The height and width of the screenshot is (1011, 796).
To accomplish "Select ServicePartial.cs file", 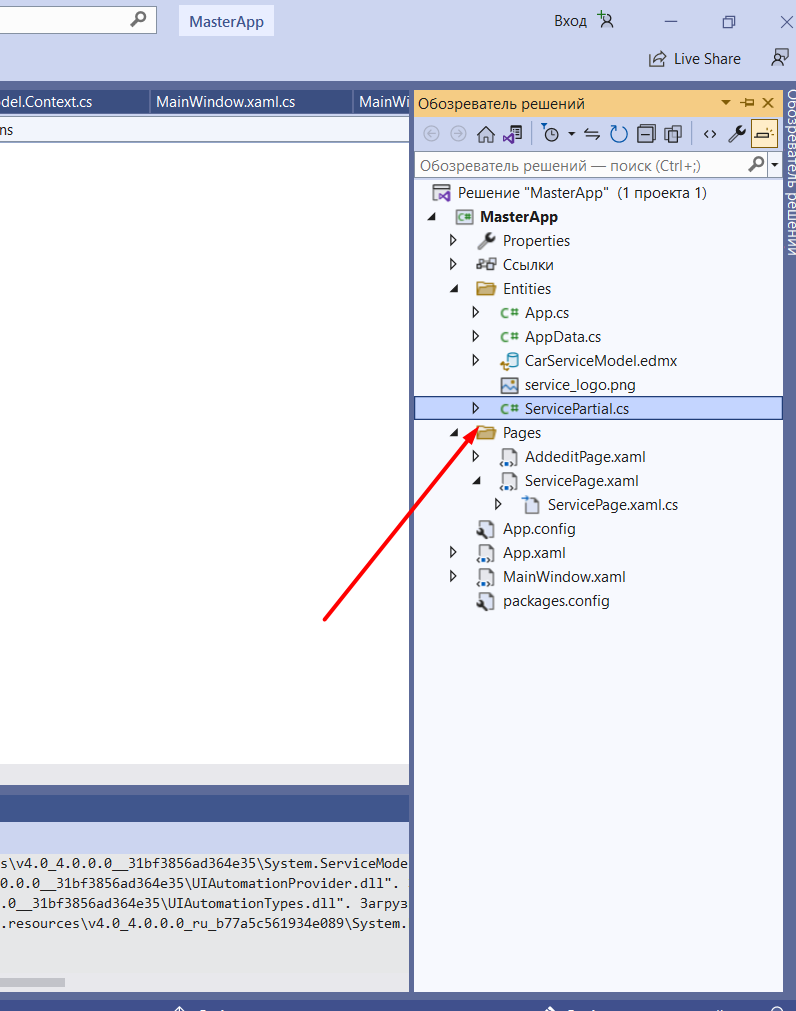I will (x=576, y=409).
